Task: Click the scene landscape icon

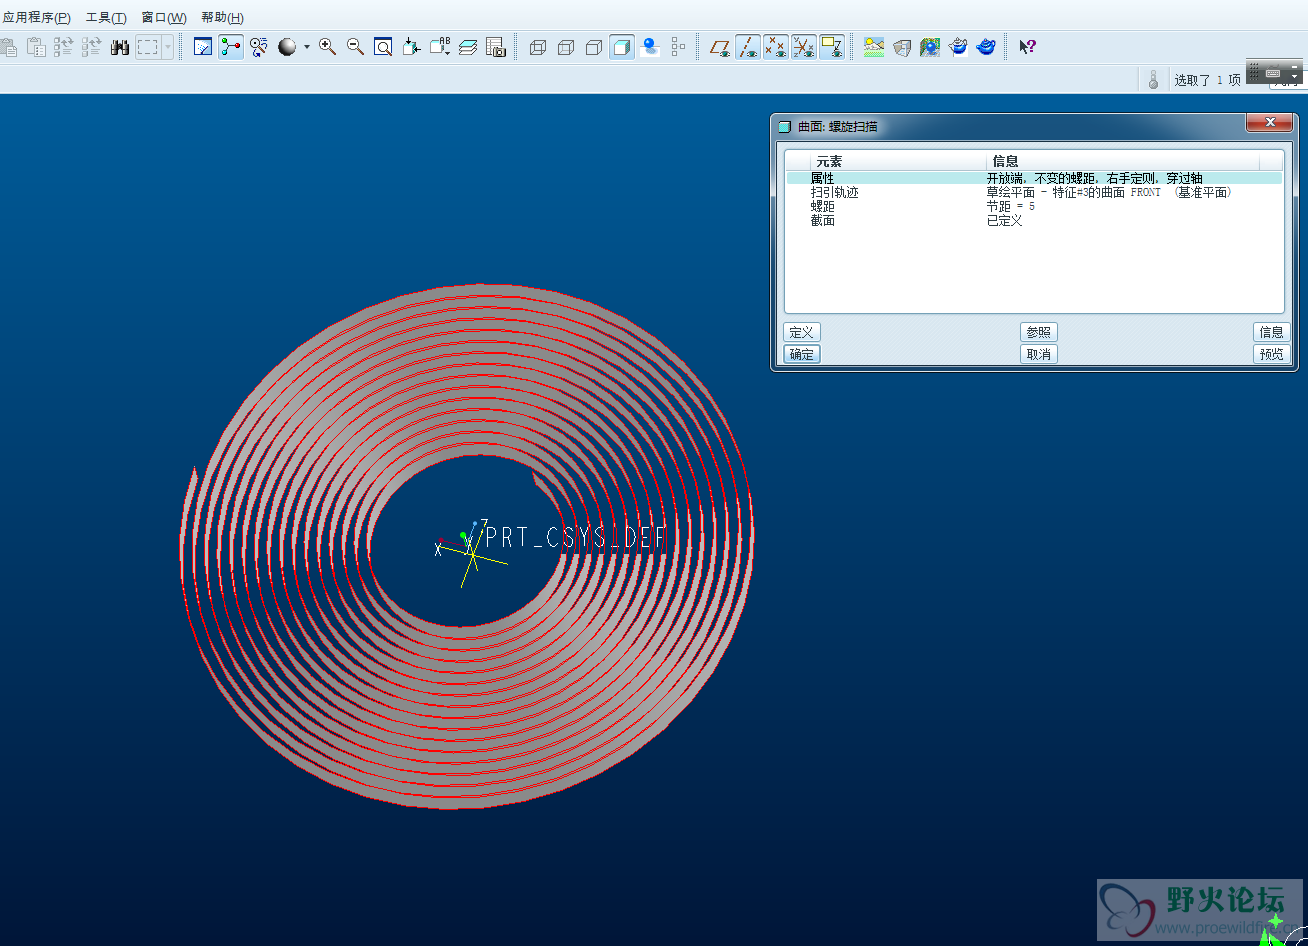Action: click(874, 47)
